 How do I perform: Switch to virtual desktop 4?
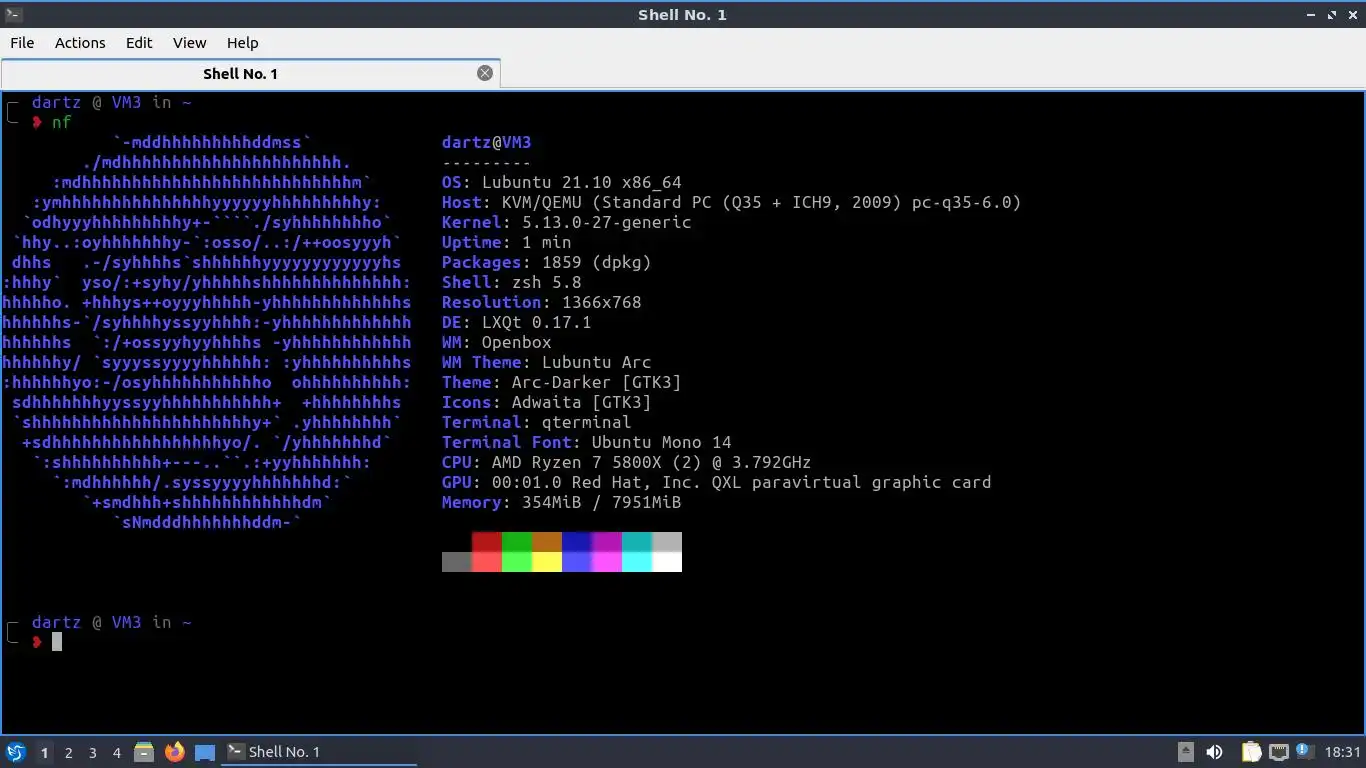(x=117, y=752)
